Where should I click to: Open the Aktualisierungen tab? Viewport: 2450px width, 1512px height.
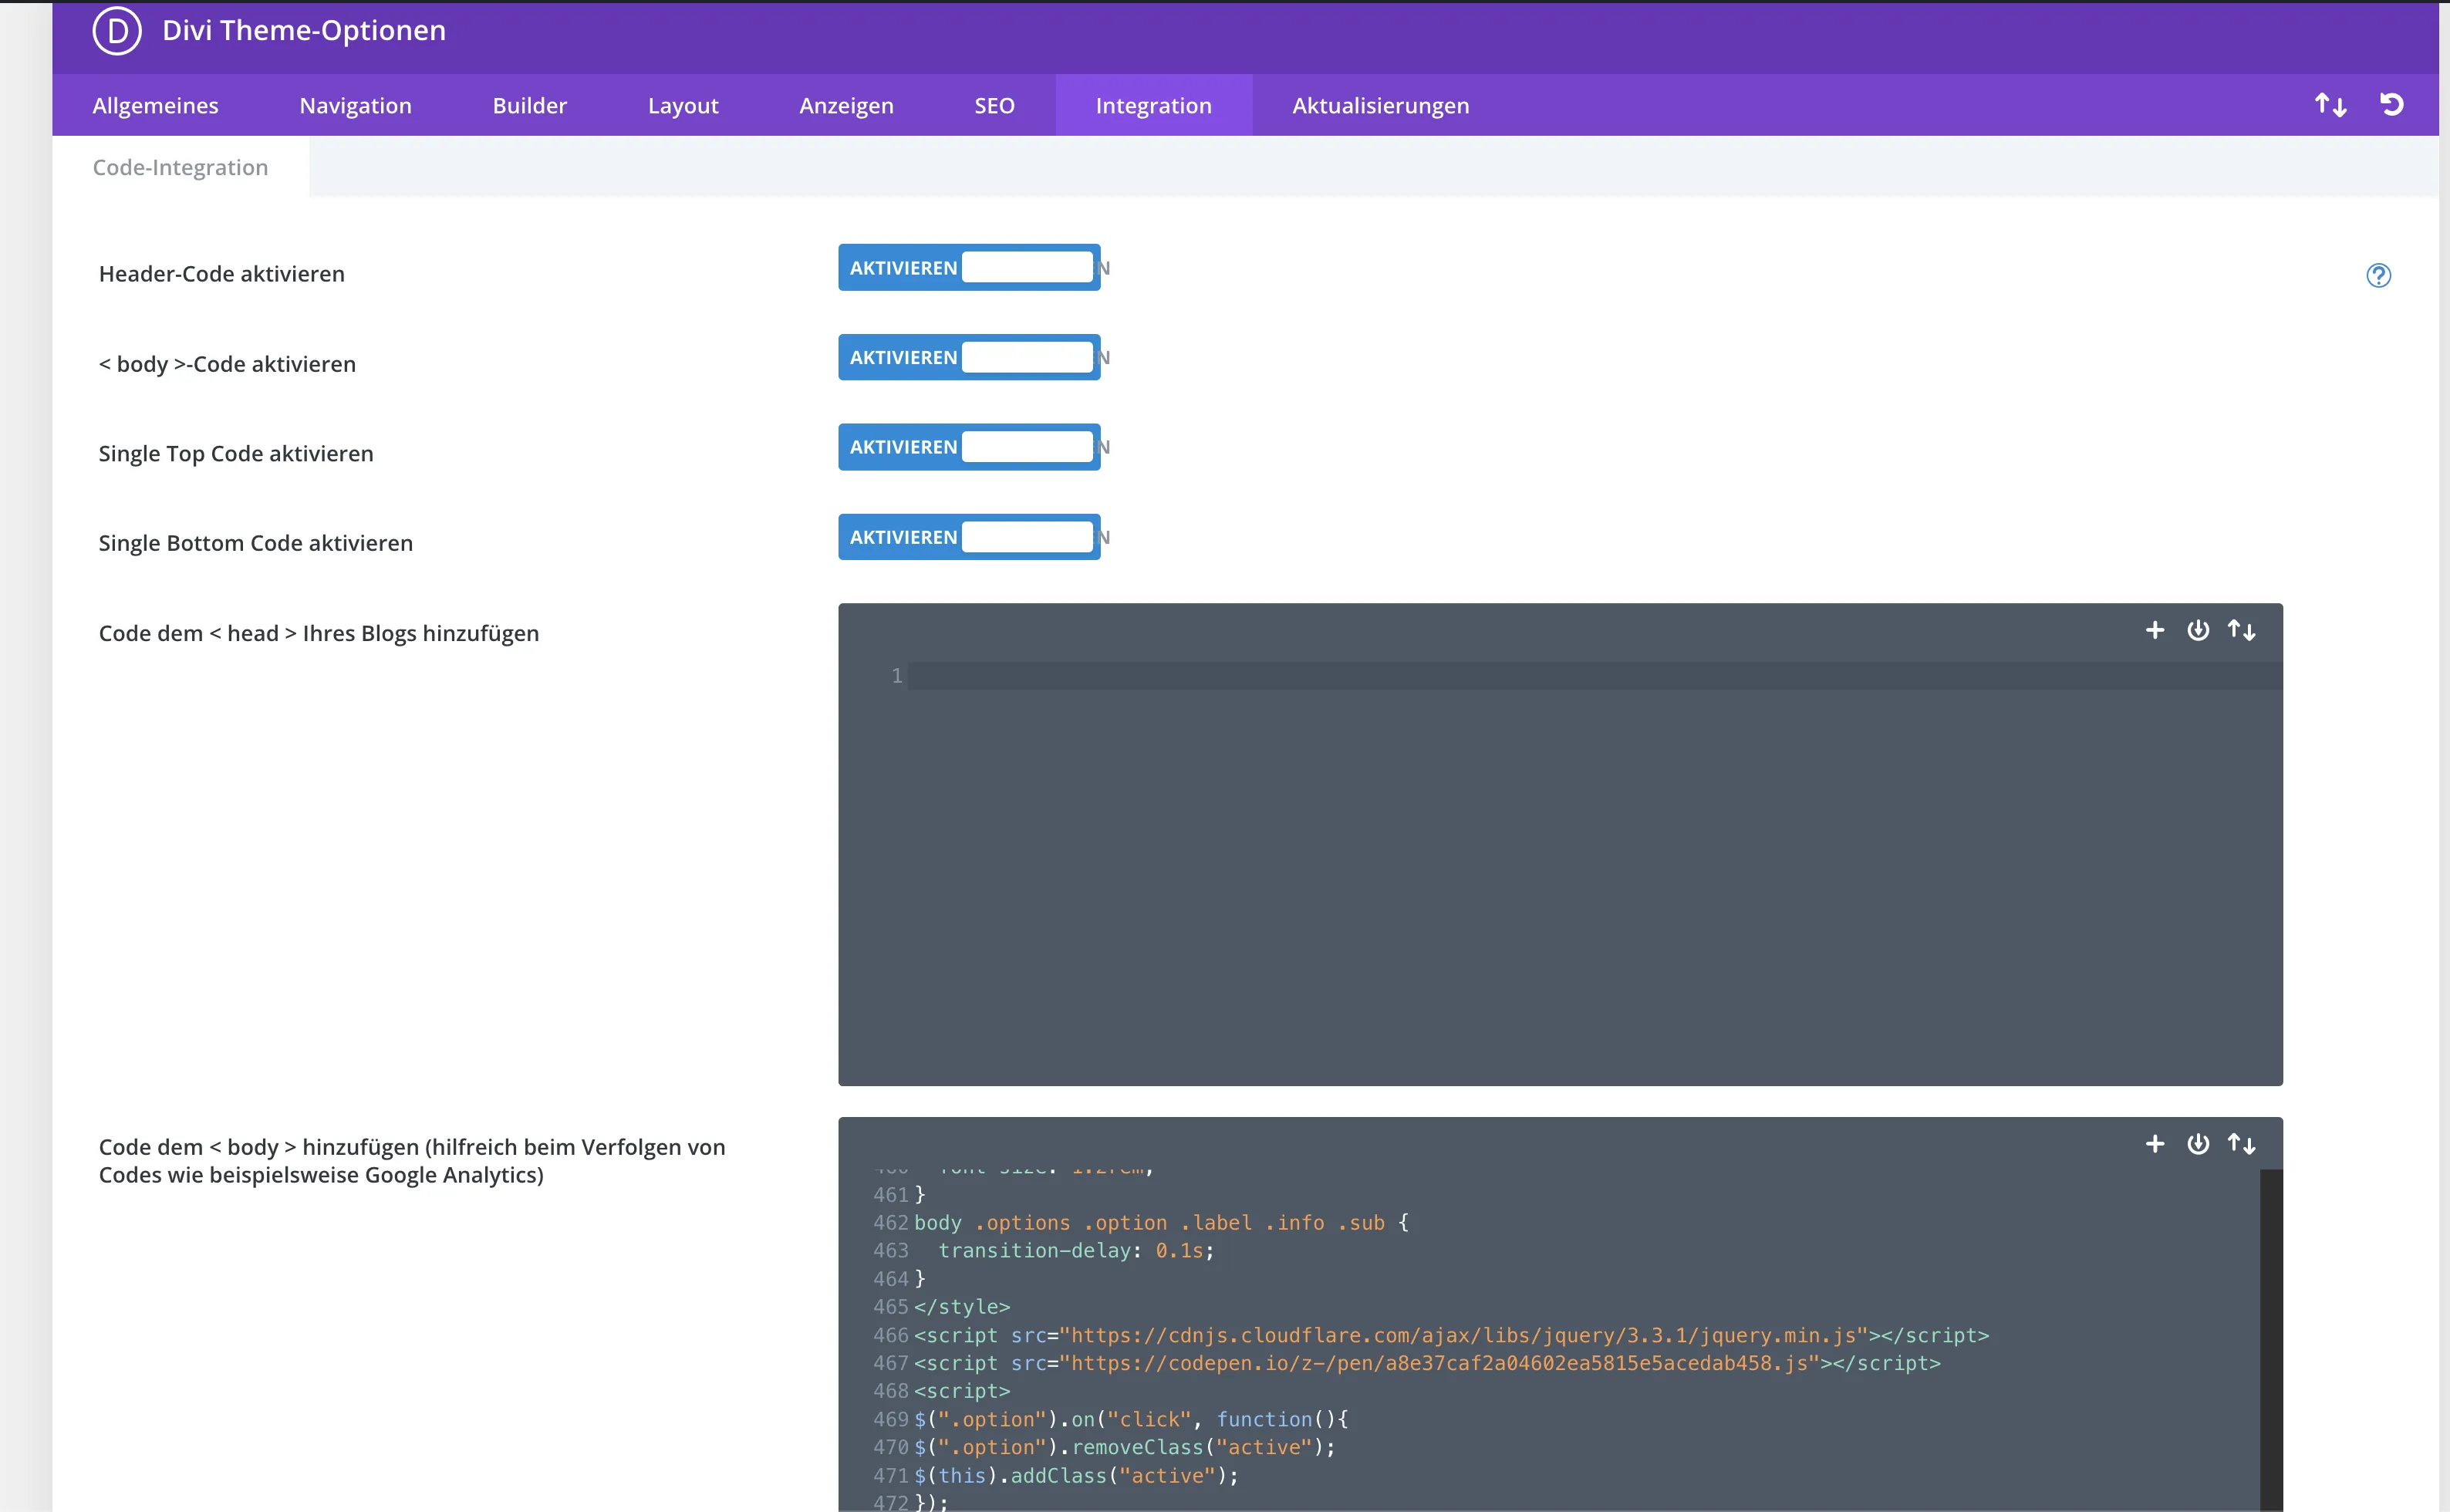[1380, 105]
